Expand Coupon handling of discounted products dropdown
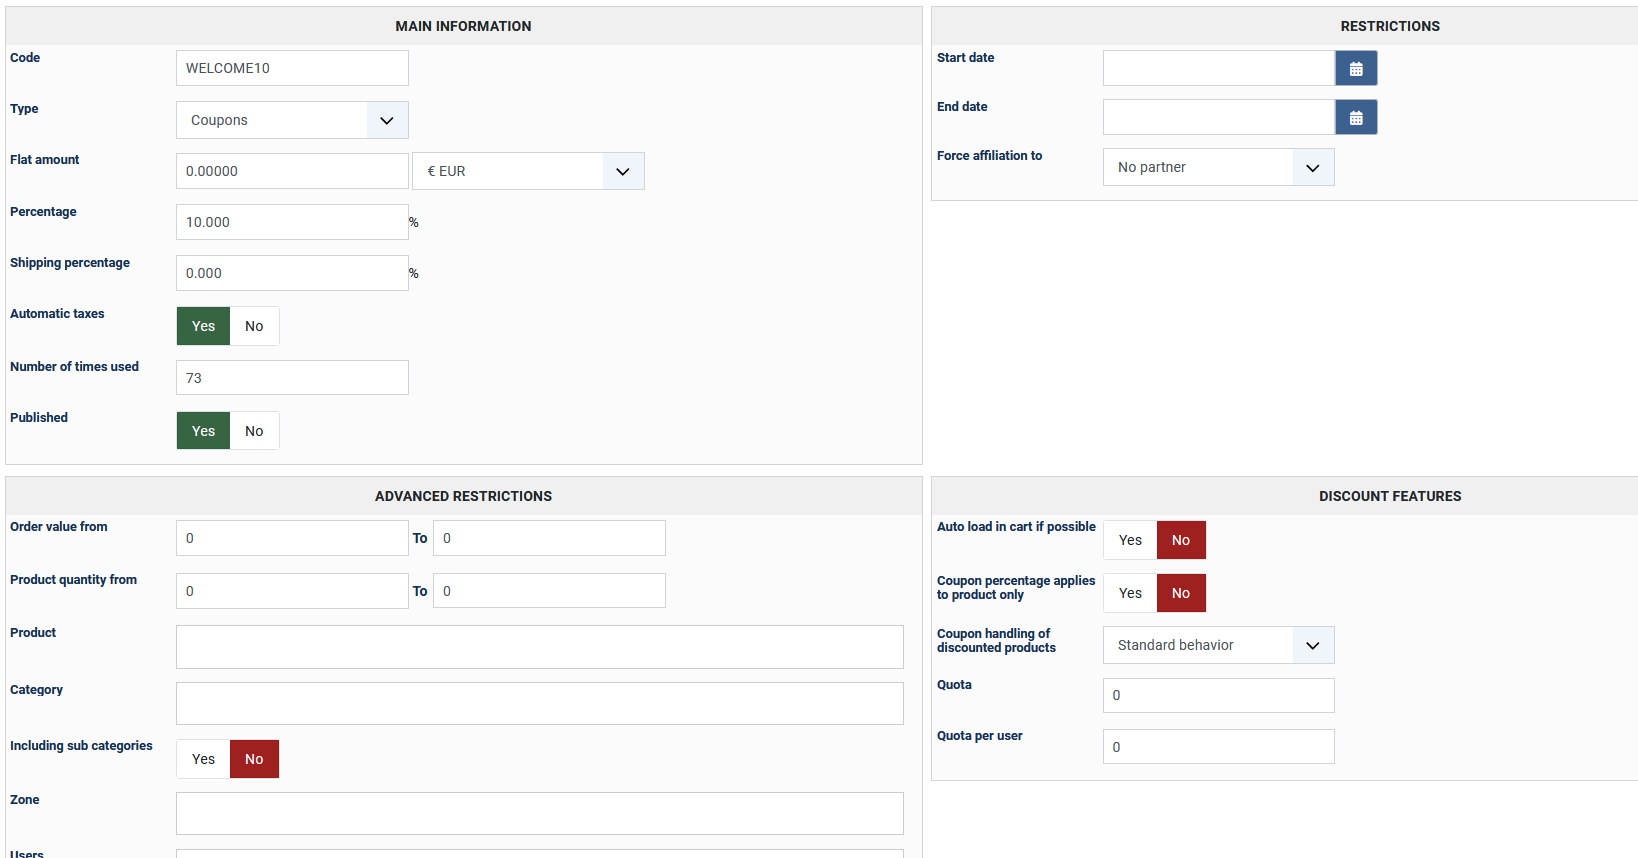Screen dimensions: 1638x858 pos(1218,645)
